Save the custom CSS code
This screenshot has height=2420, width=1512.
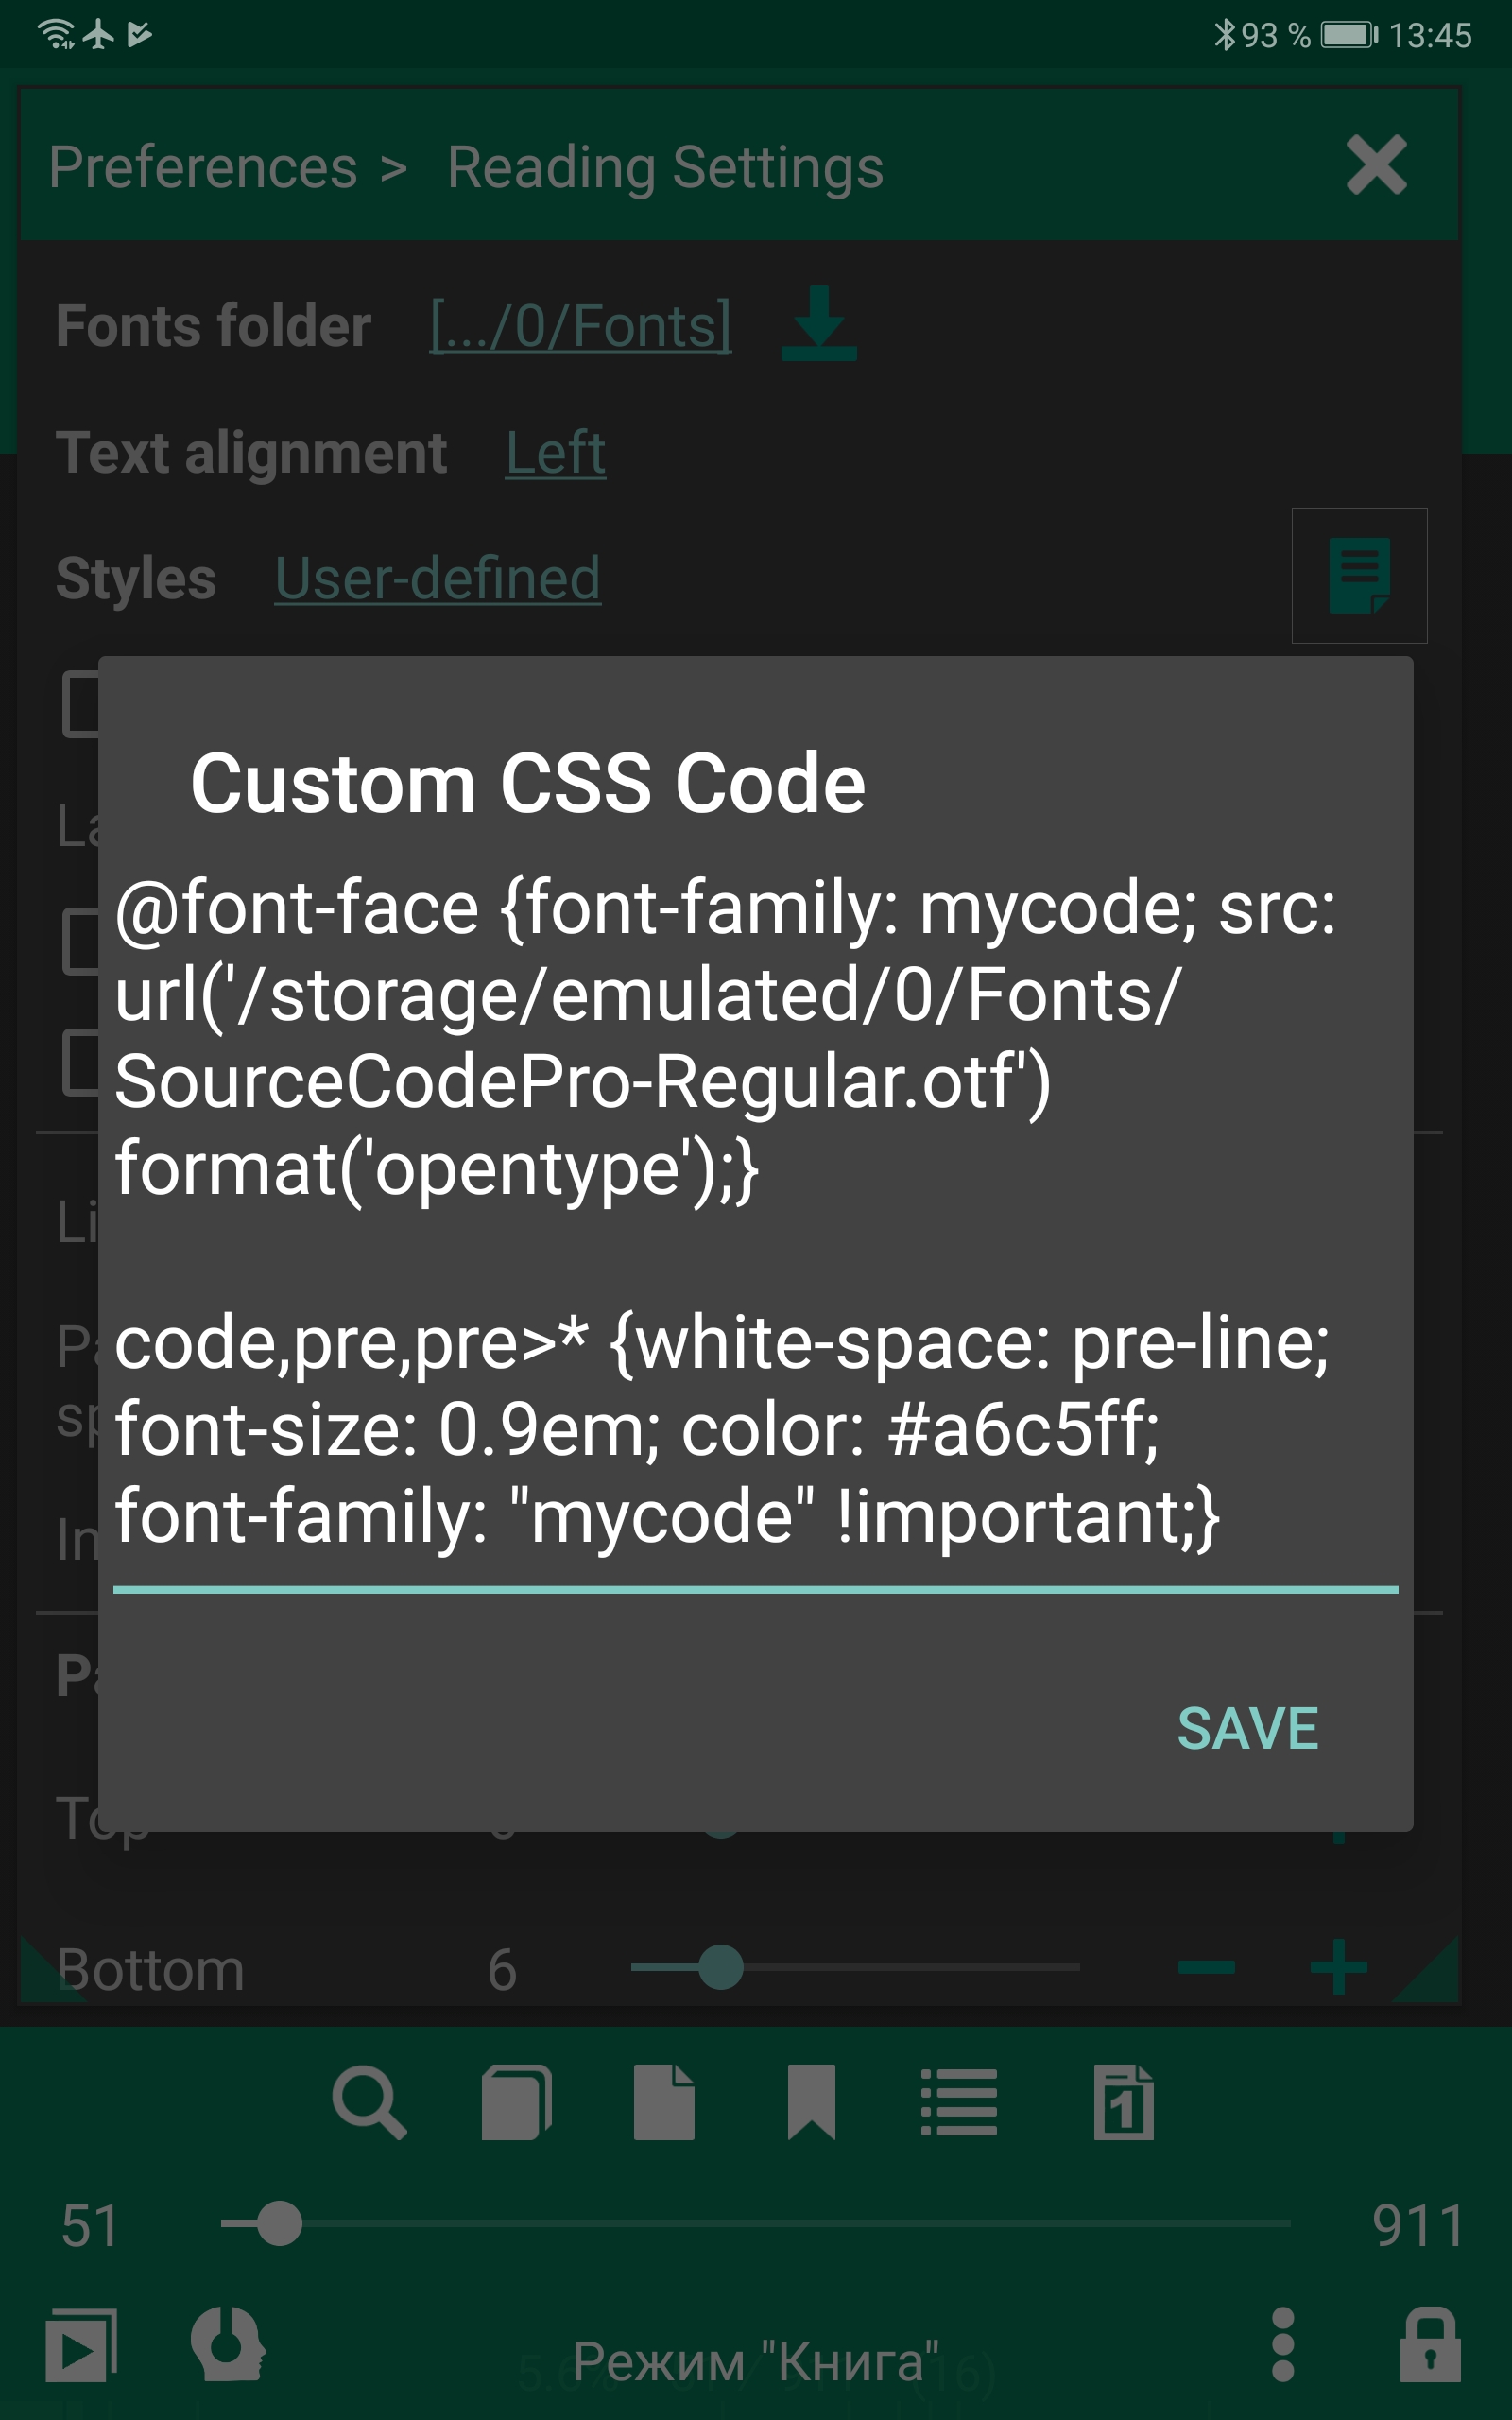pos(1249,1725)
